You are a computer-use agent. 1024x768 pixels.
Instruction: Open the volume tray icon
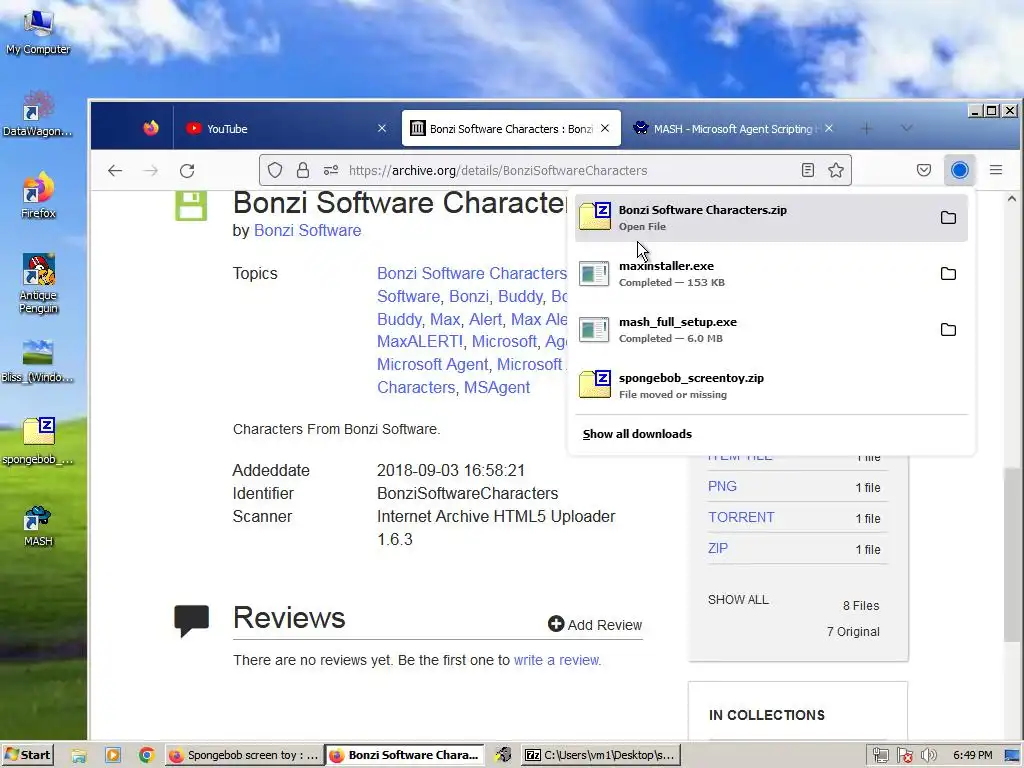tap(929, 756)
